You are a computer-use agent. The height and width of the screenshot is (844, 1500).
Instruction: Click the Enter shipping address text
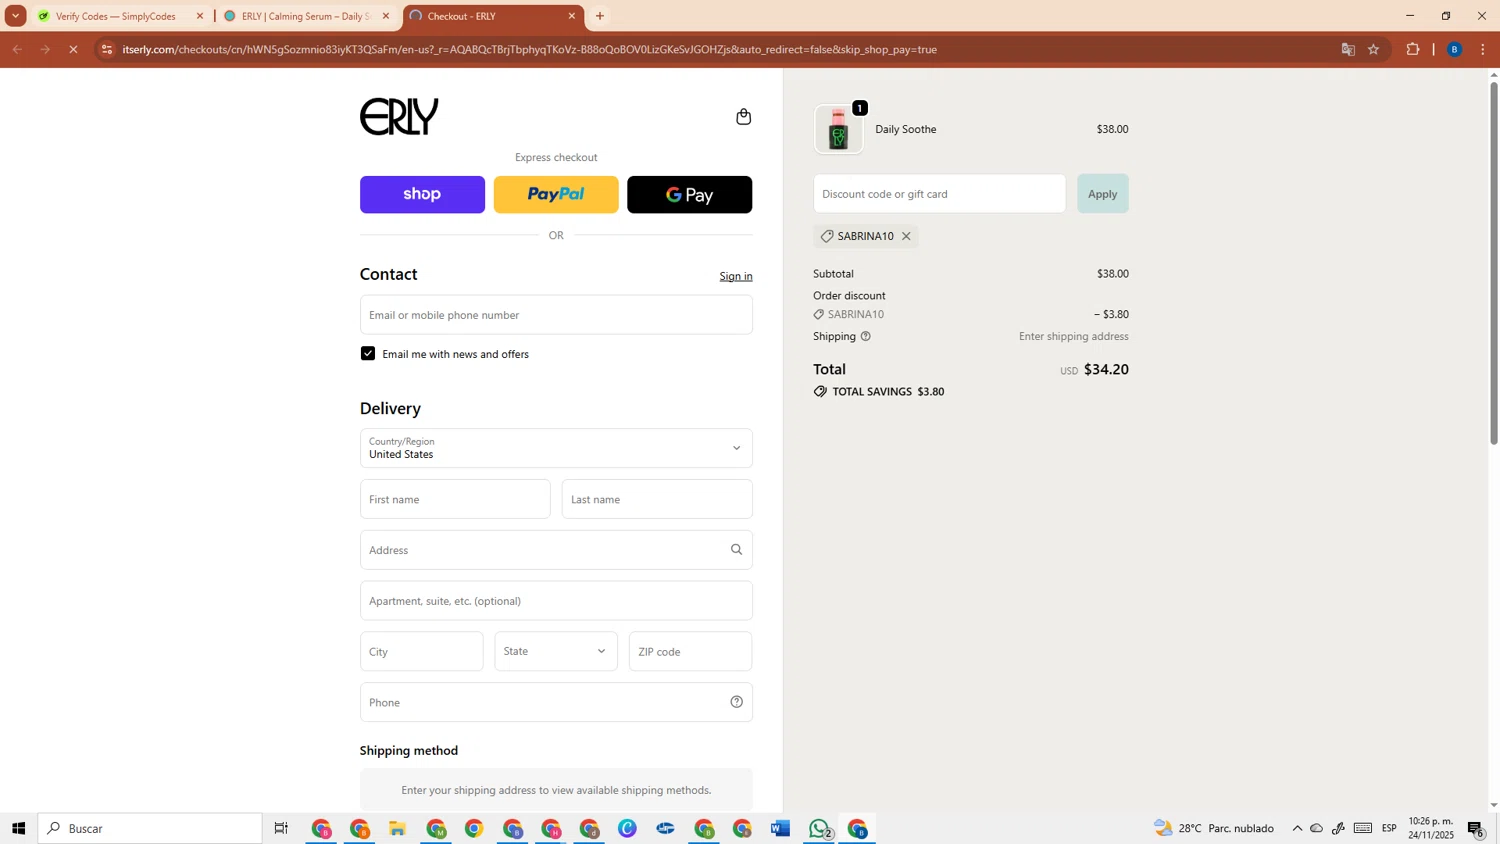click(1074, 336)
